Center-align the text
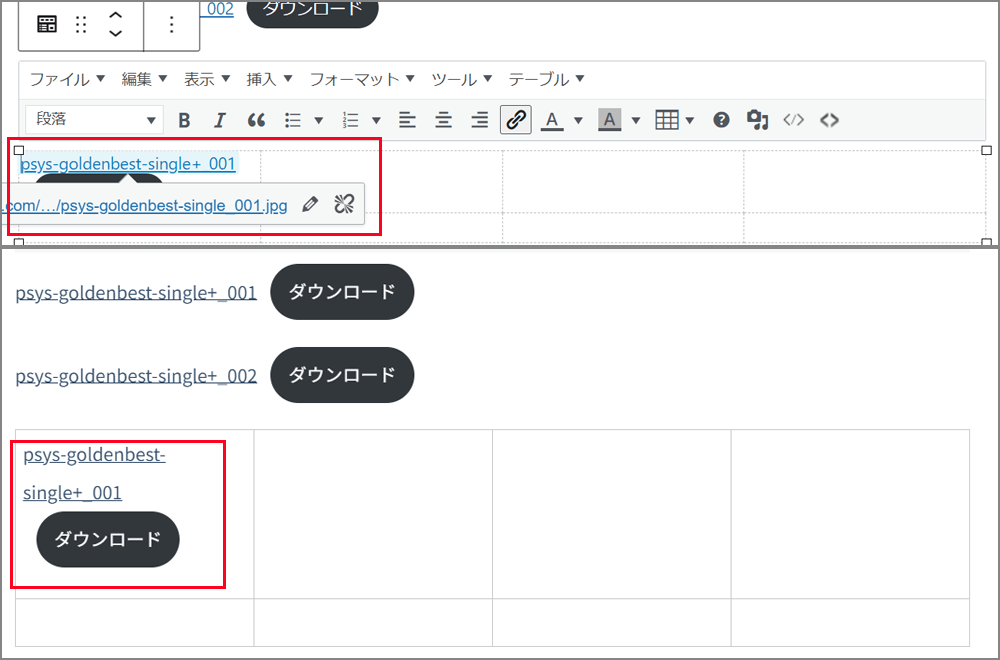This screenshot has width=1000, height=660. pyautogui.click(x=443, y=120)
